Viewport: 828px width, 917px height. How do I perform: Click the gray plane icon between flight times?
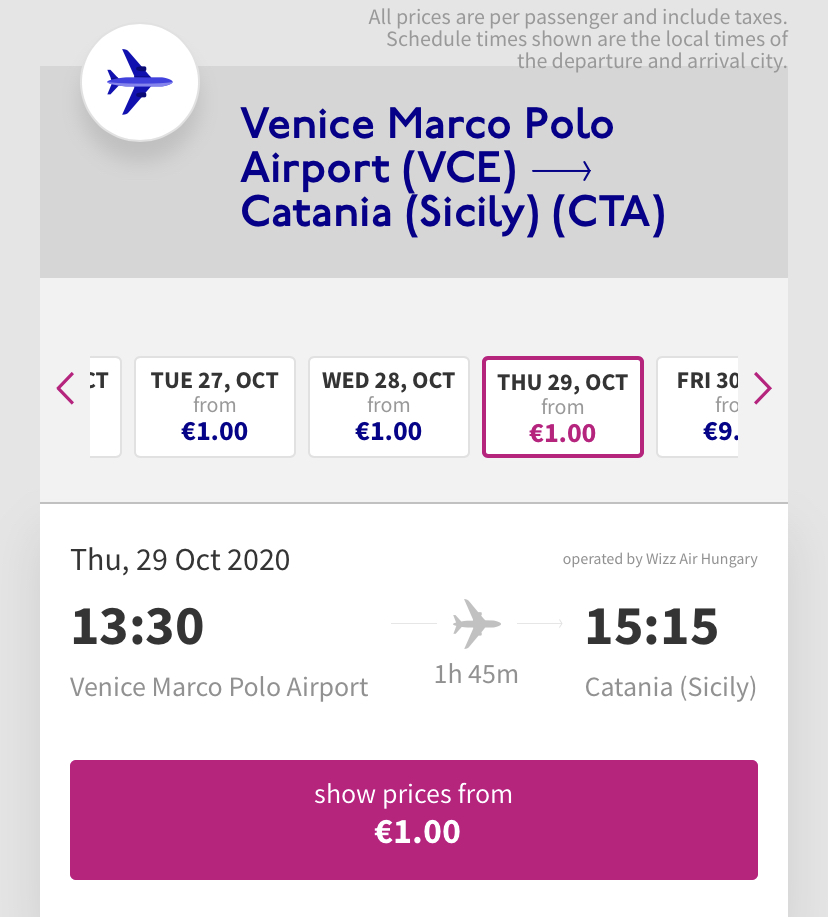pyautogui.click(x=476, y=624)
